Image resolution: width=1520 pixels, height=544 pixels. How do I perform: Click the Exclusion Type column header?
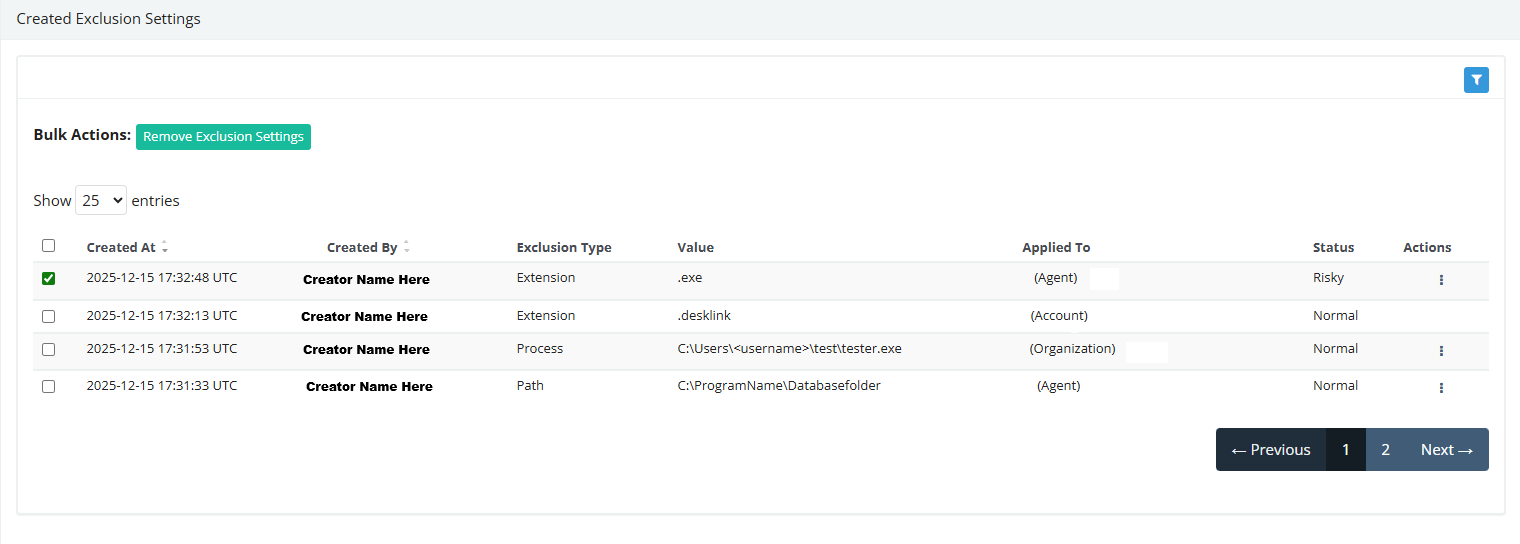pos(564,248)
